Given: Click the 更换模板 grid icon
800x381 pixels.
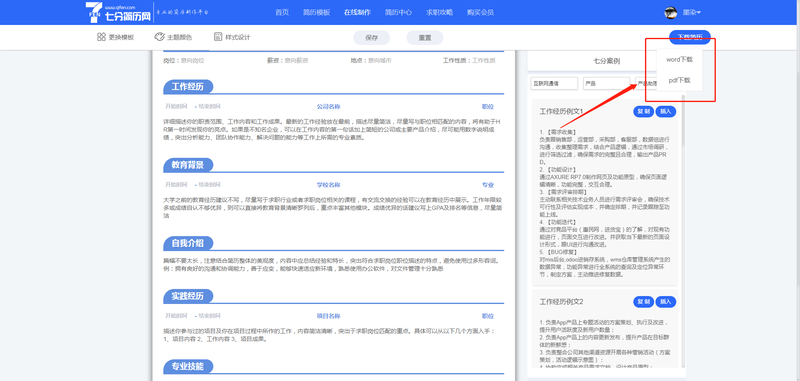Looking at the screenshot, I should click(x=101, y=37).
